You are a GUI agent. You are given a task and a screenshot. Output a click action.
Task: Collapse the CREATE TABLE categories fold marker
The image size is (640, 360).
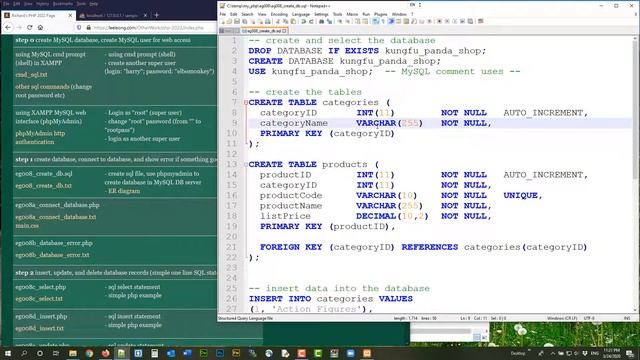pos(246,102)
